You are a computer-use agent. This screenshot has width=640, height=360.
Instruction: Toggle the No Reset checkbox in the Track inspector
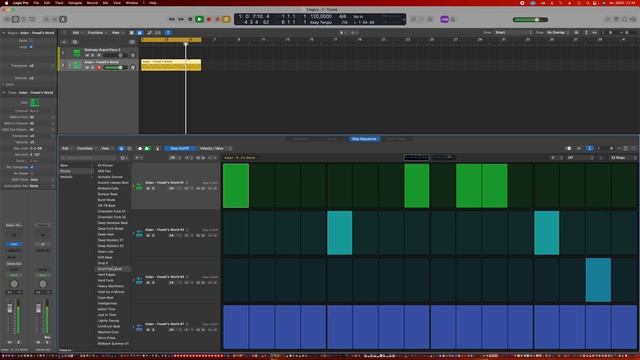[x=32, y=173]
